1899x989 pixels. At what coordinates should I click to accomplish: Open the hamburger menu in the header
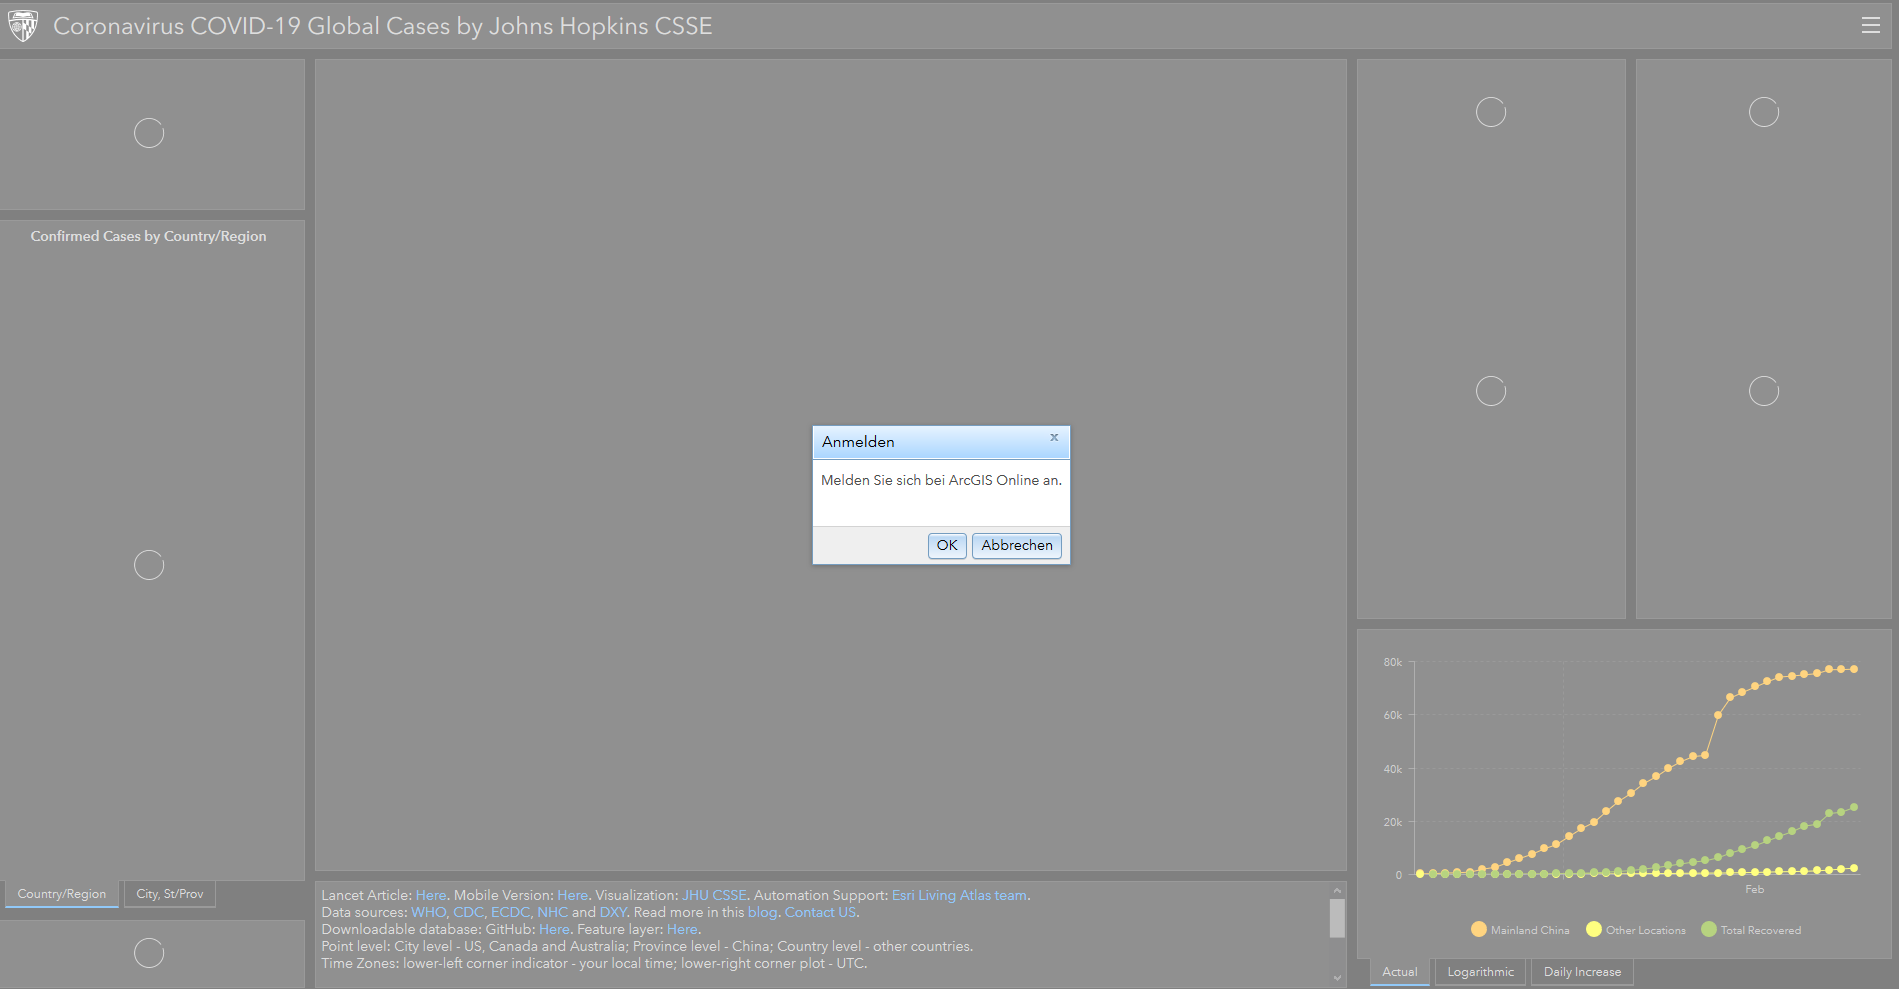click(x=1870, y=26)
